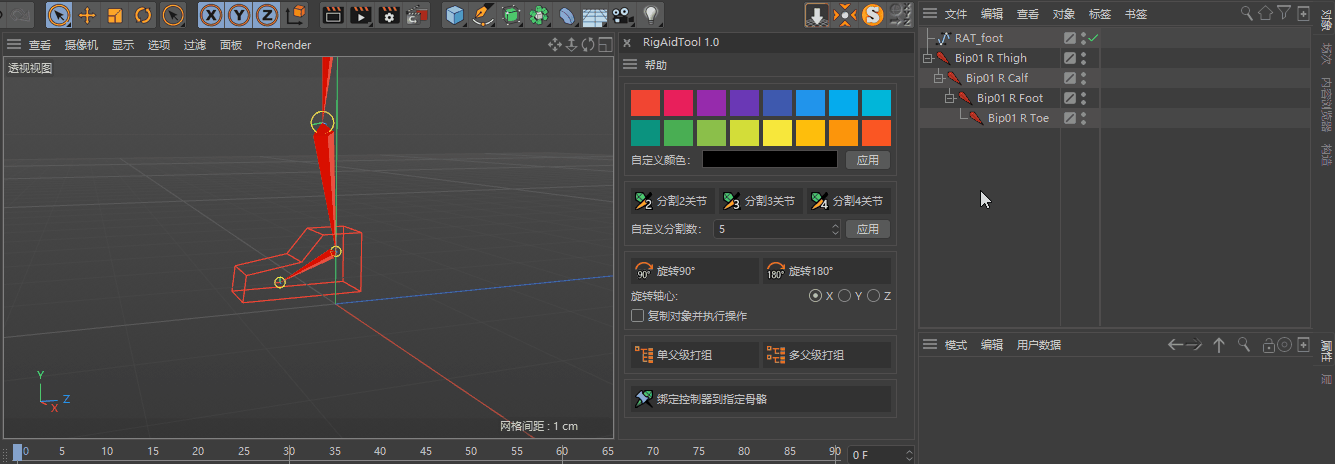Pick the red color swatch

pos(645,103)
